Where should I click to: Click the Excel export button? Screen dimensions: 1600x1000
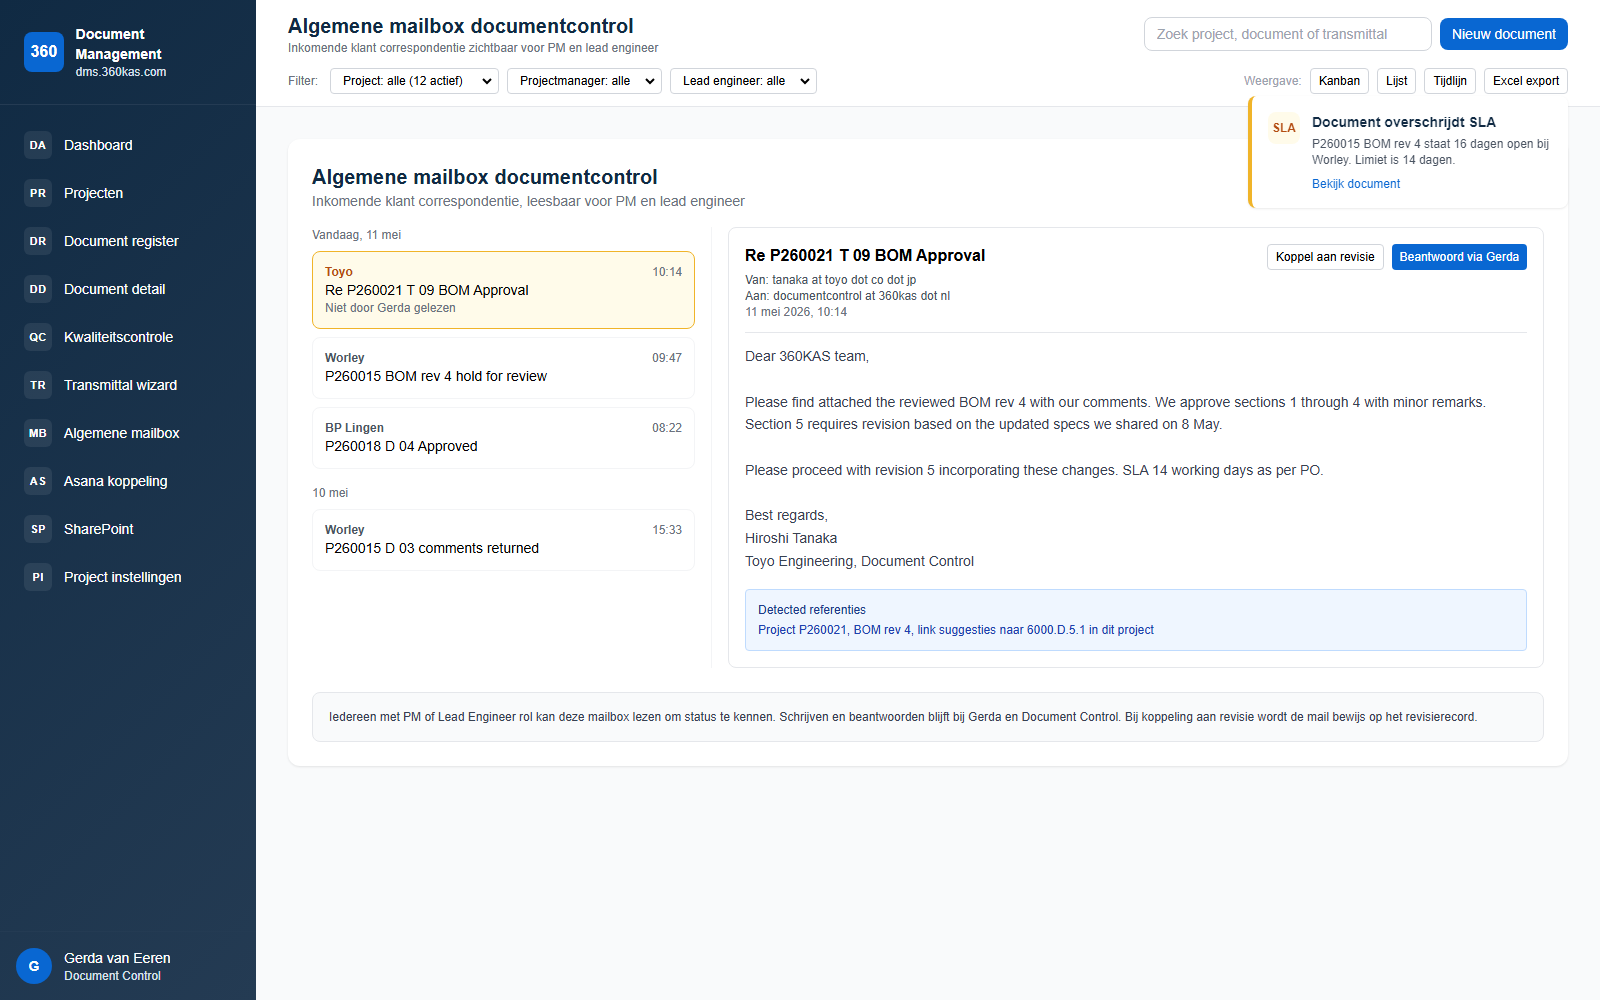pyautogui.click(x=1526, y=81)
